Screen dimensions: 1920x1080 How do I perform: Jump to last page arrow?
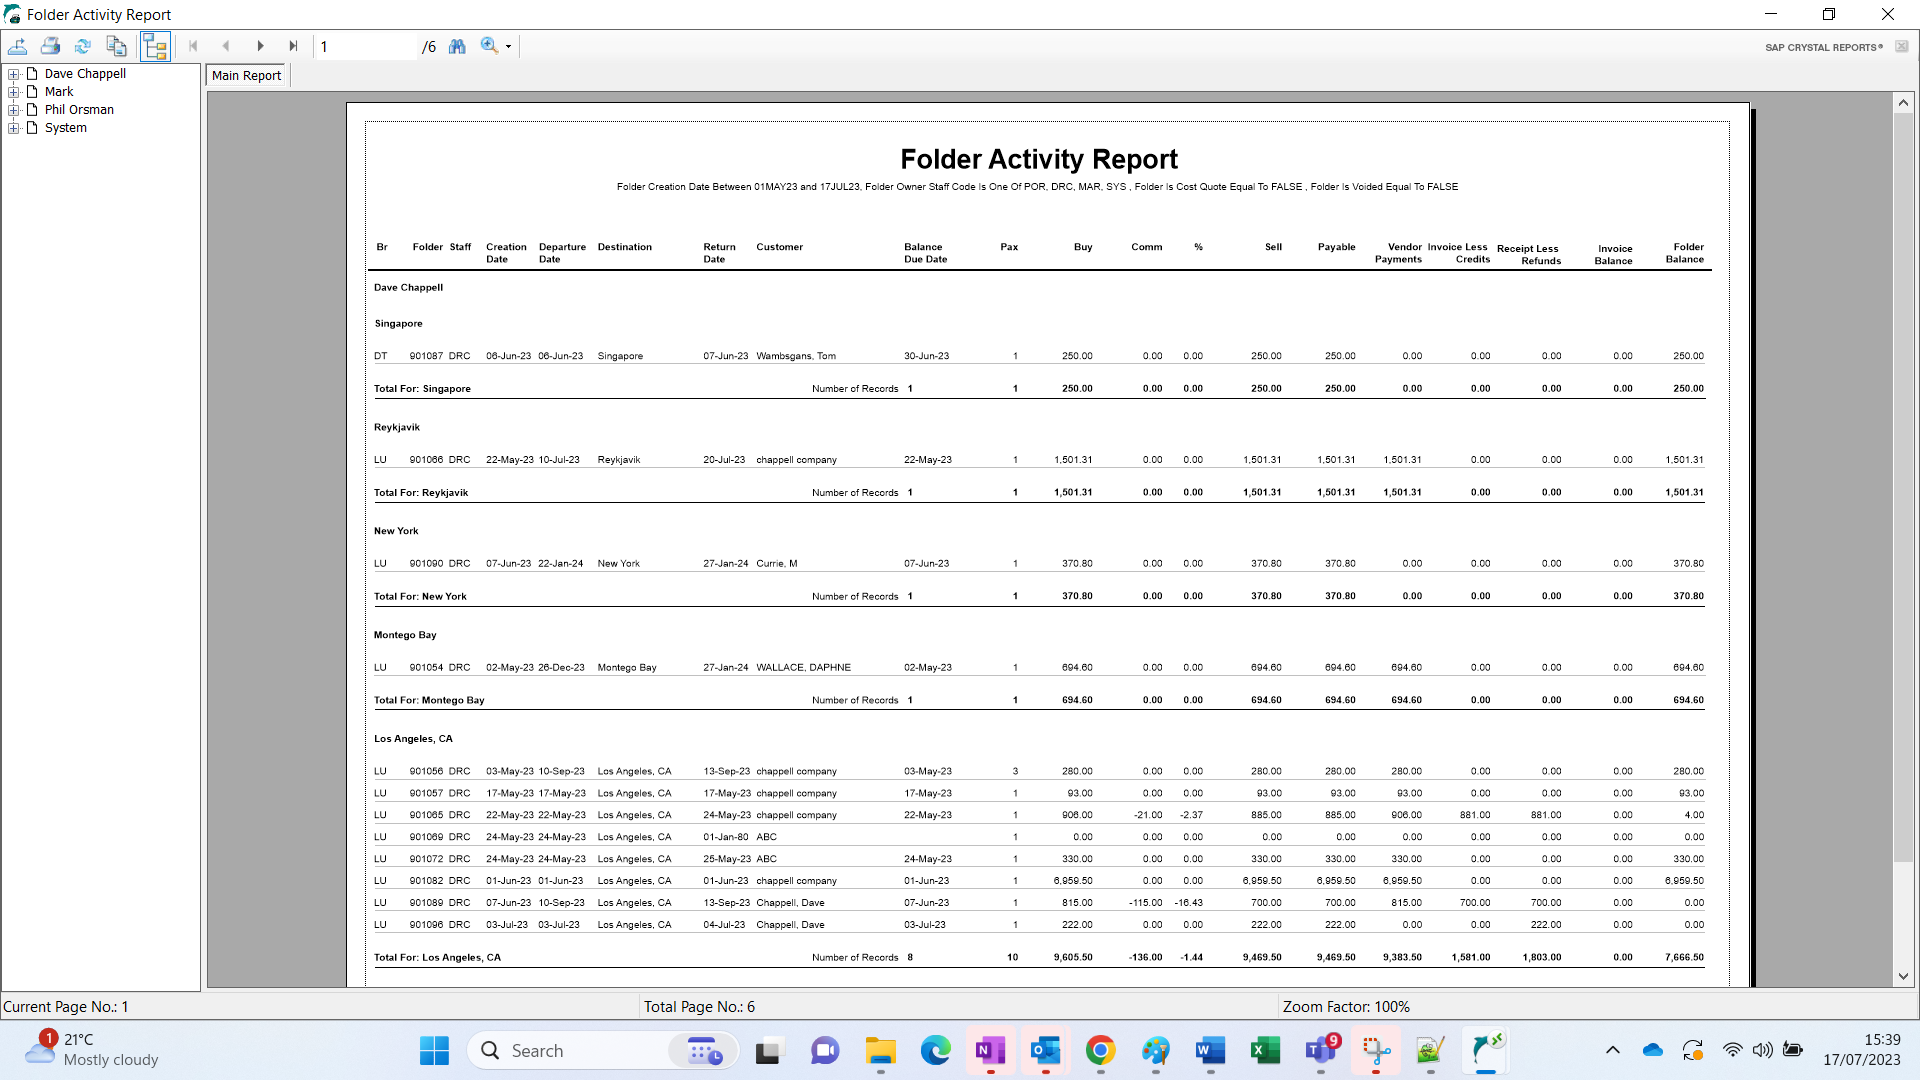(x=293, y=46)
